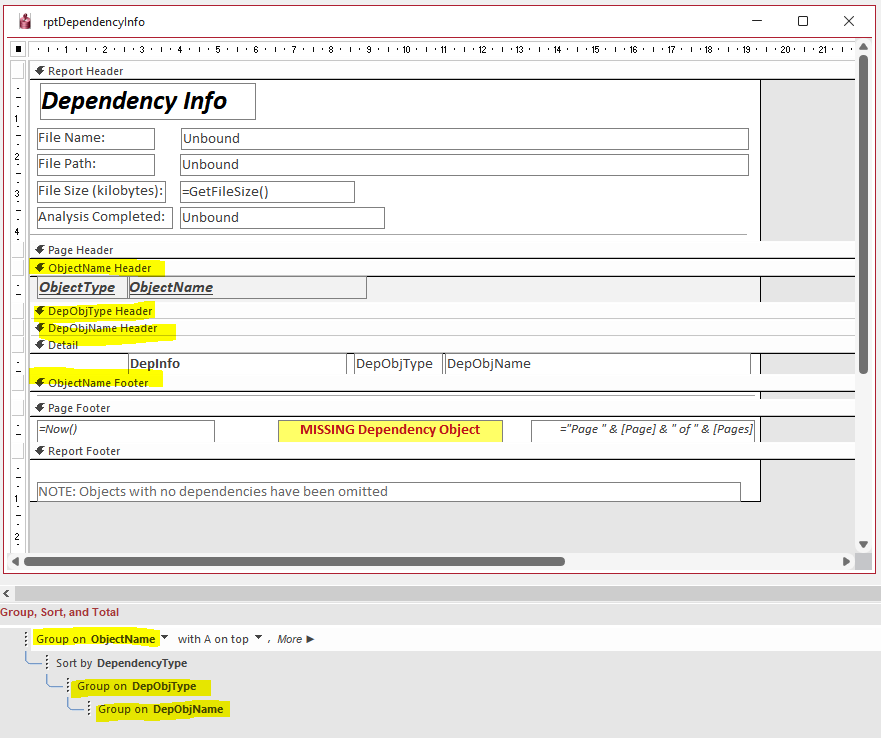Screen dimensions: 881x738
Task: Click the Unbound textbox beside Analysis Completed
Action: click(x=282, y=218)
